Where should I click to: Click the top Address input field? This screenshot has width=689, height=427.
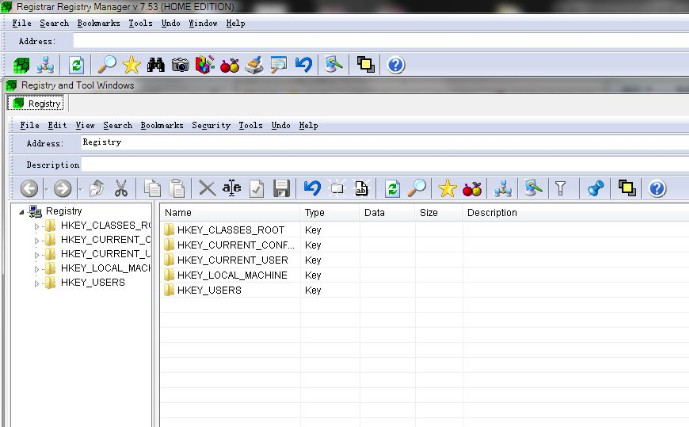(381, 41)
